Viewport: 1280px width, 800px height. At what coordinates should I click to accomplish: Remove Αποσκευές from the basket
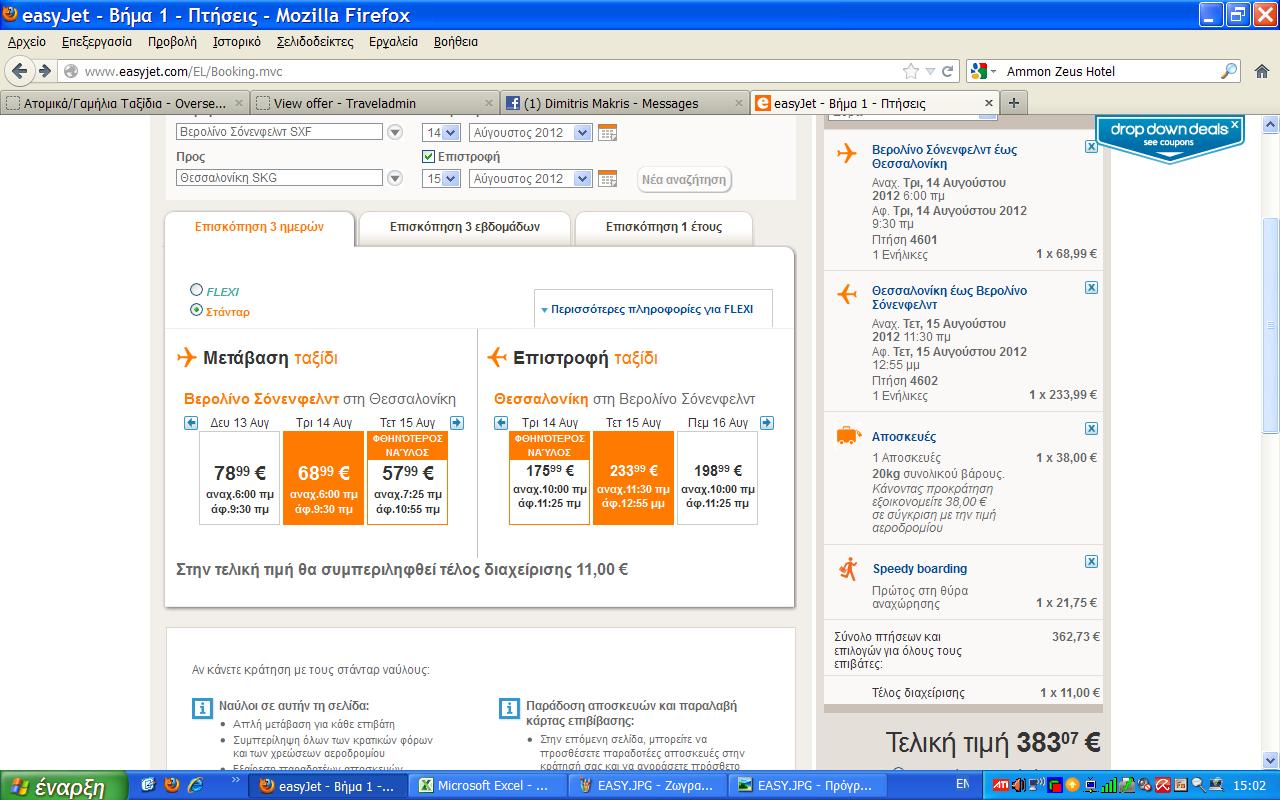[x=1091, y=428]
